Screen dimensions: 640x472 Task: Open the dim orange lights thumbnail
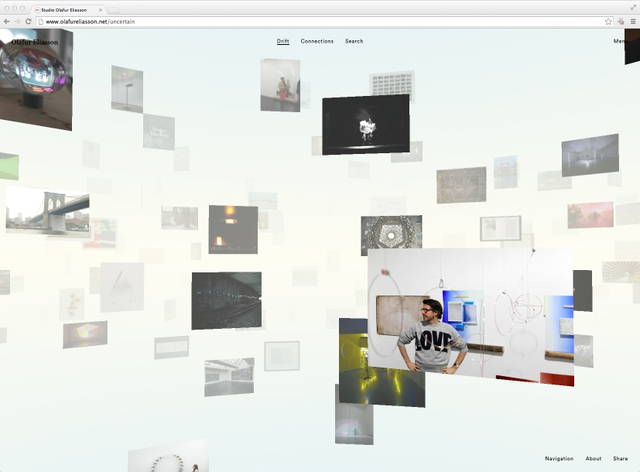click(x=233, y=229)
